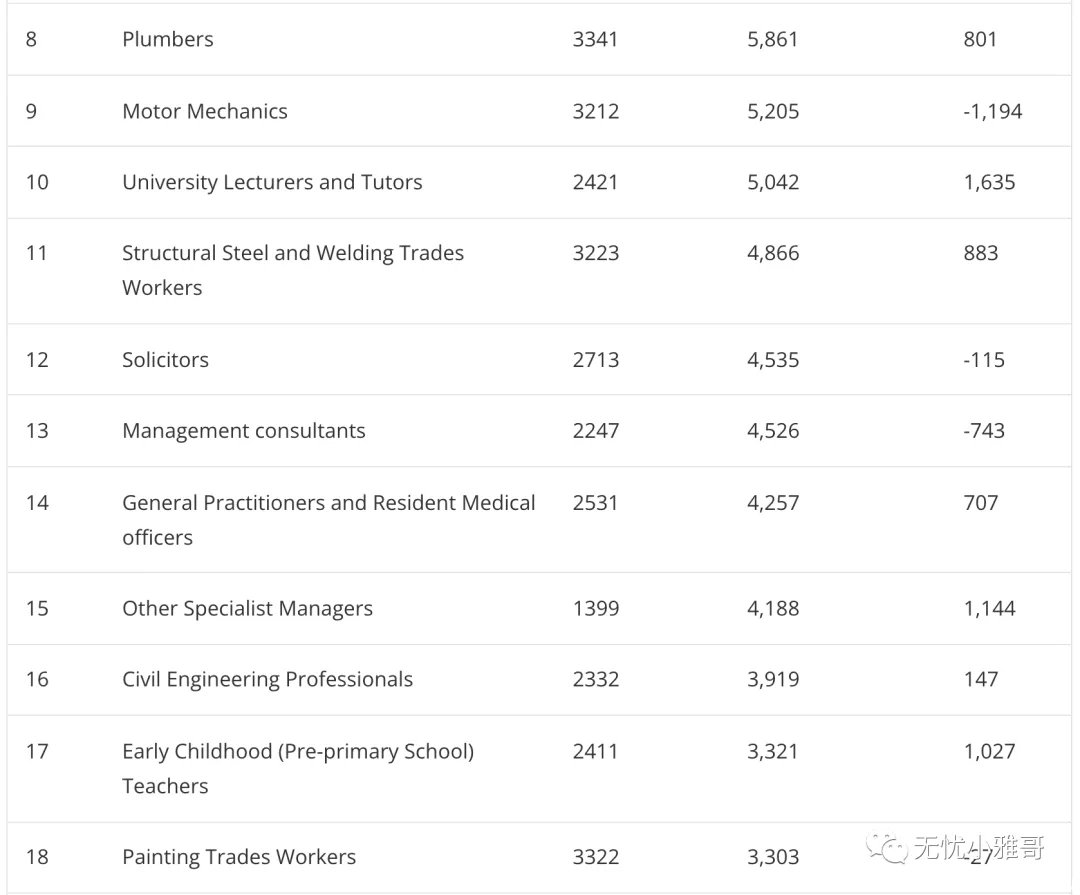Click the 5,205 value for Motor Mechanics
The width and height of the screenshot is (1080, 895).
point(773,112)
